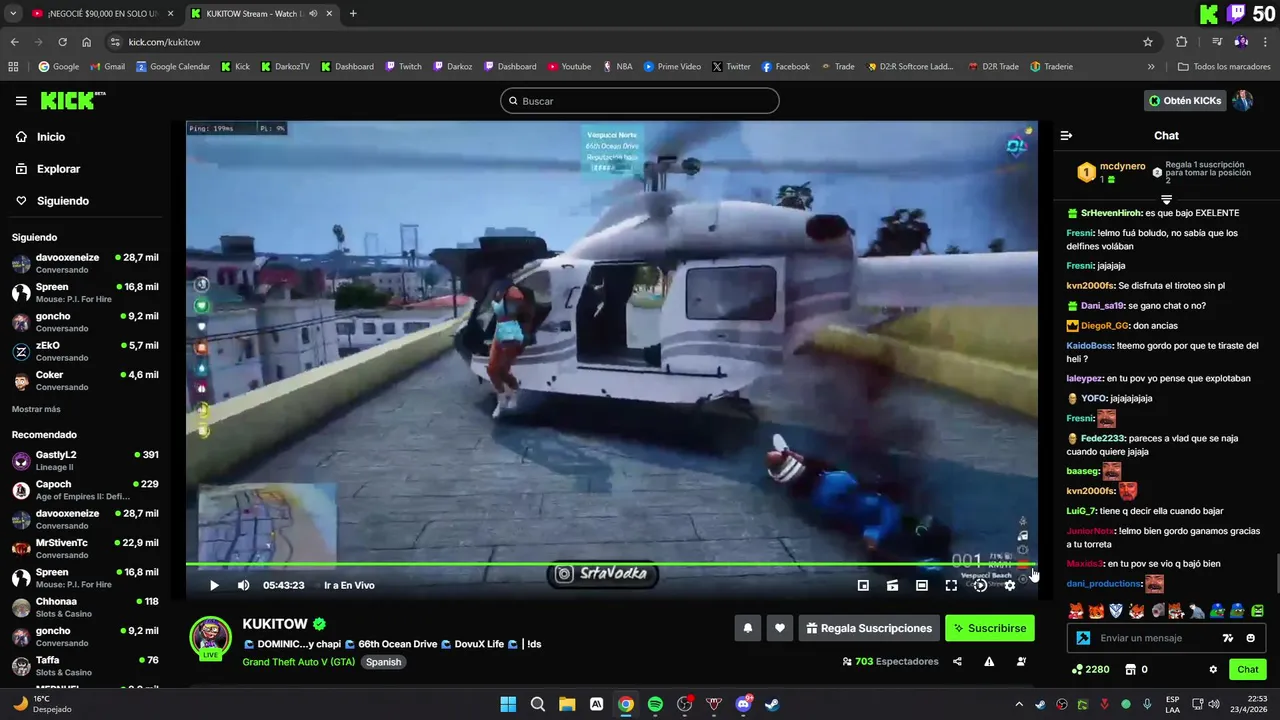Viewport: 1280px width, 720px height.
Task: Click the green Suscribirse button
Action: (990, 628)
